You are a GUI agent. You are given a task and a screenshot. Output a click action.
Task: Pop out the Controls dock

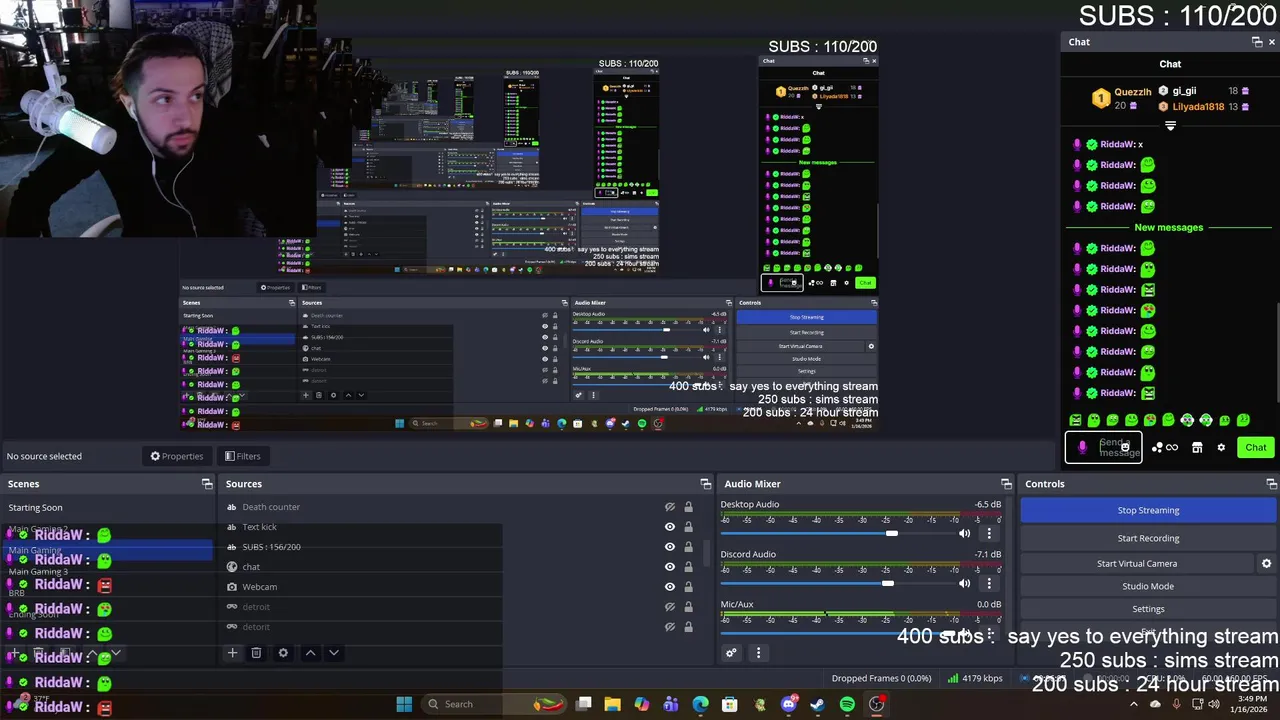[x=1271, y=484]
